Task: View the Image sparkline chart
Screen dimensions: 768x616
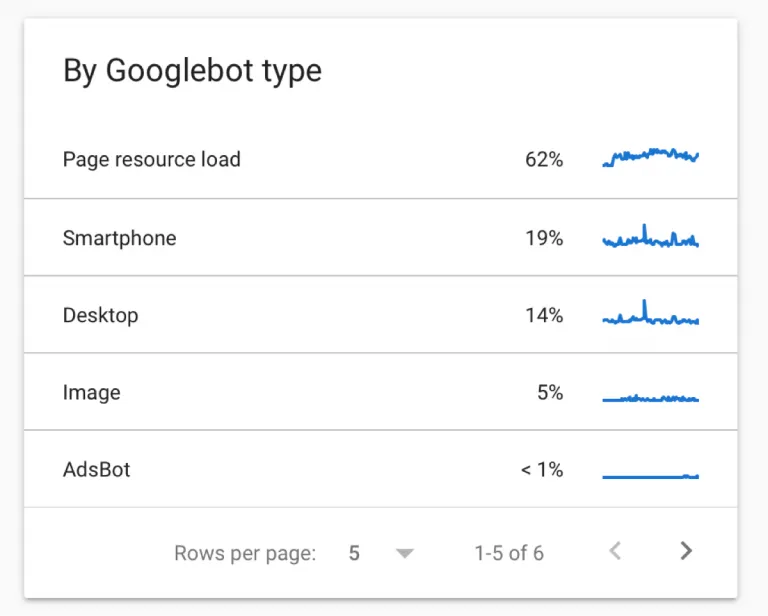Action: (x=650, y=398)
